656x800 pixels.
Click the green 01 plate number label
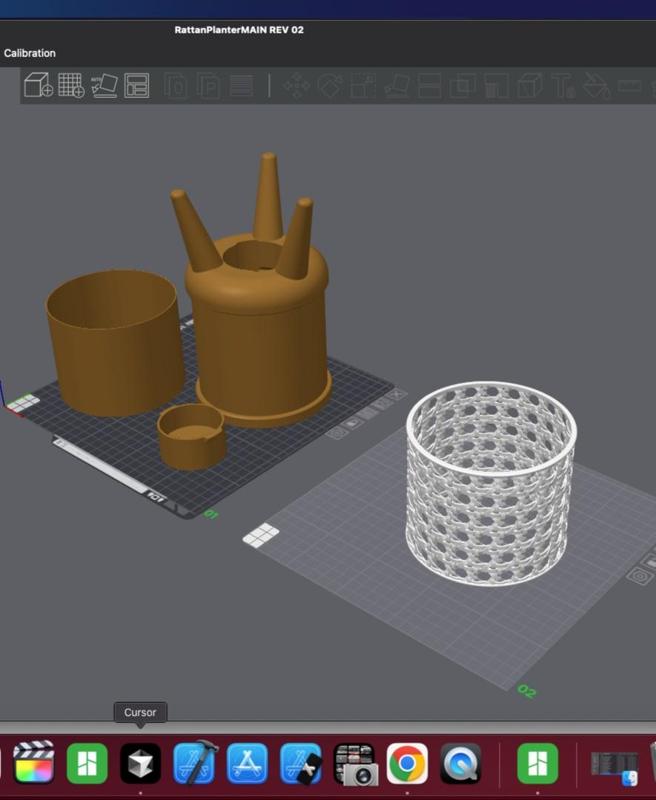click(x=211, y=514)
